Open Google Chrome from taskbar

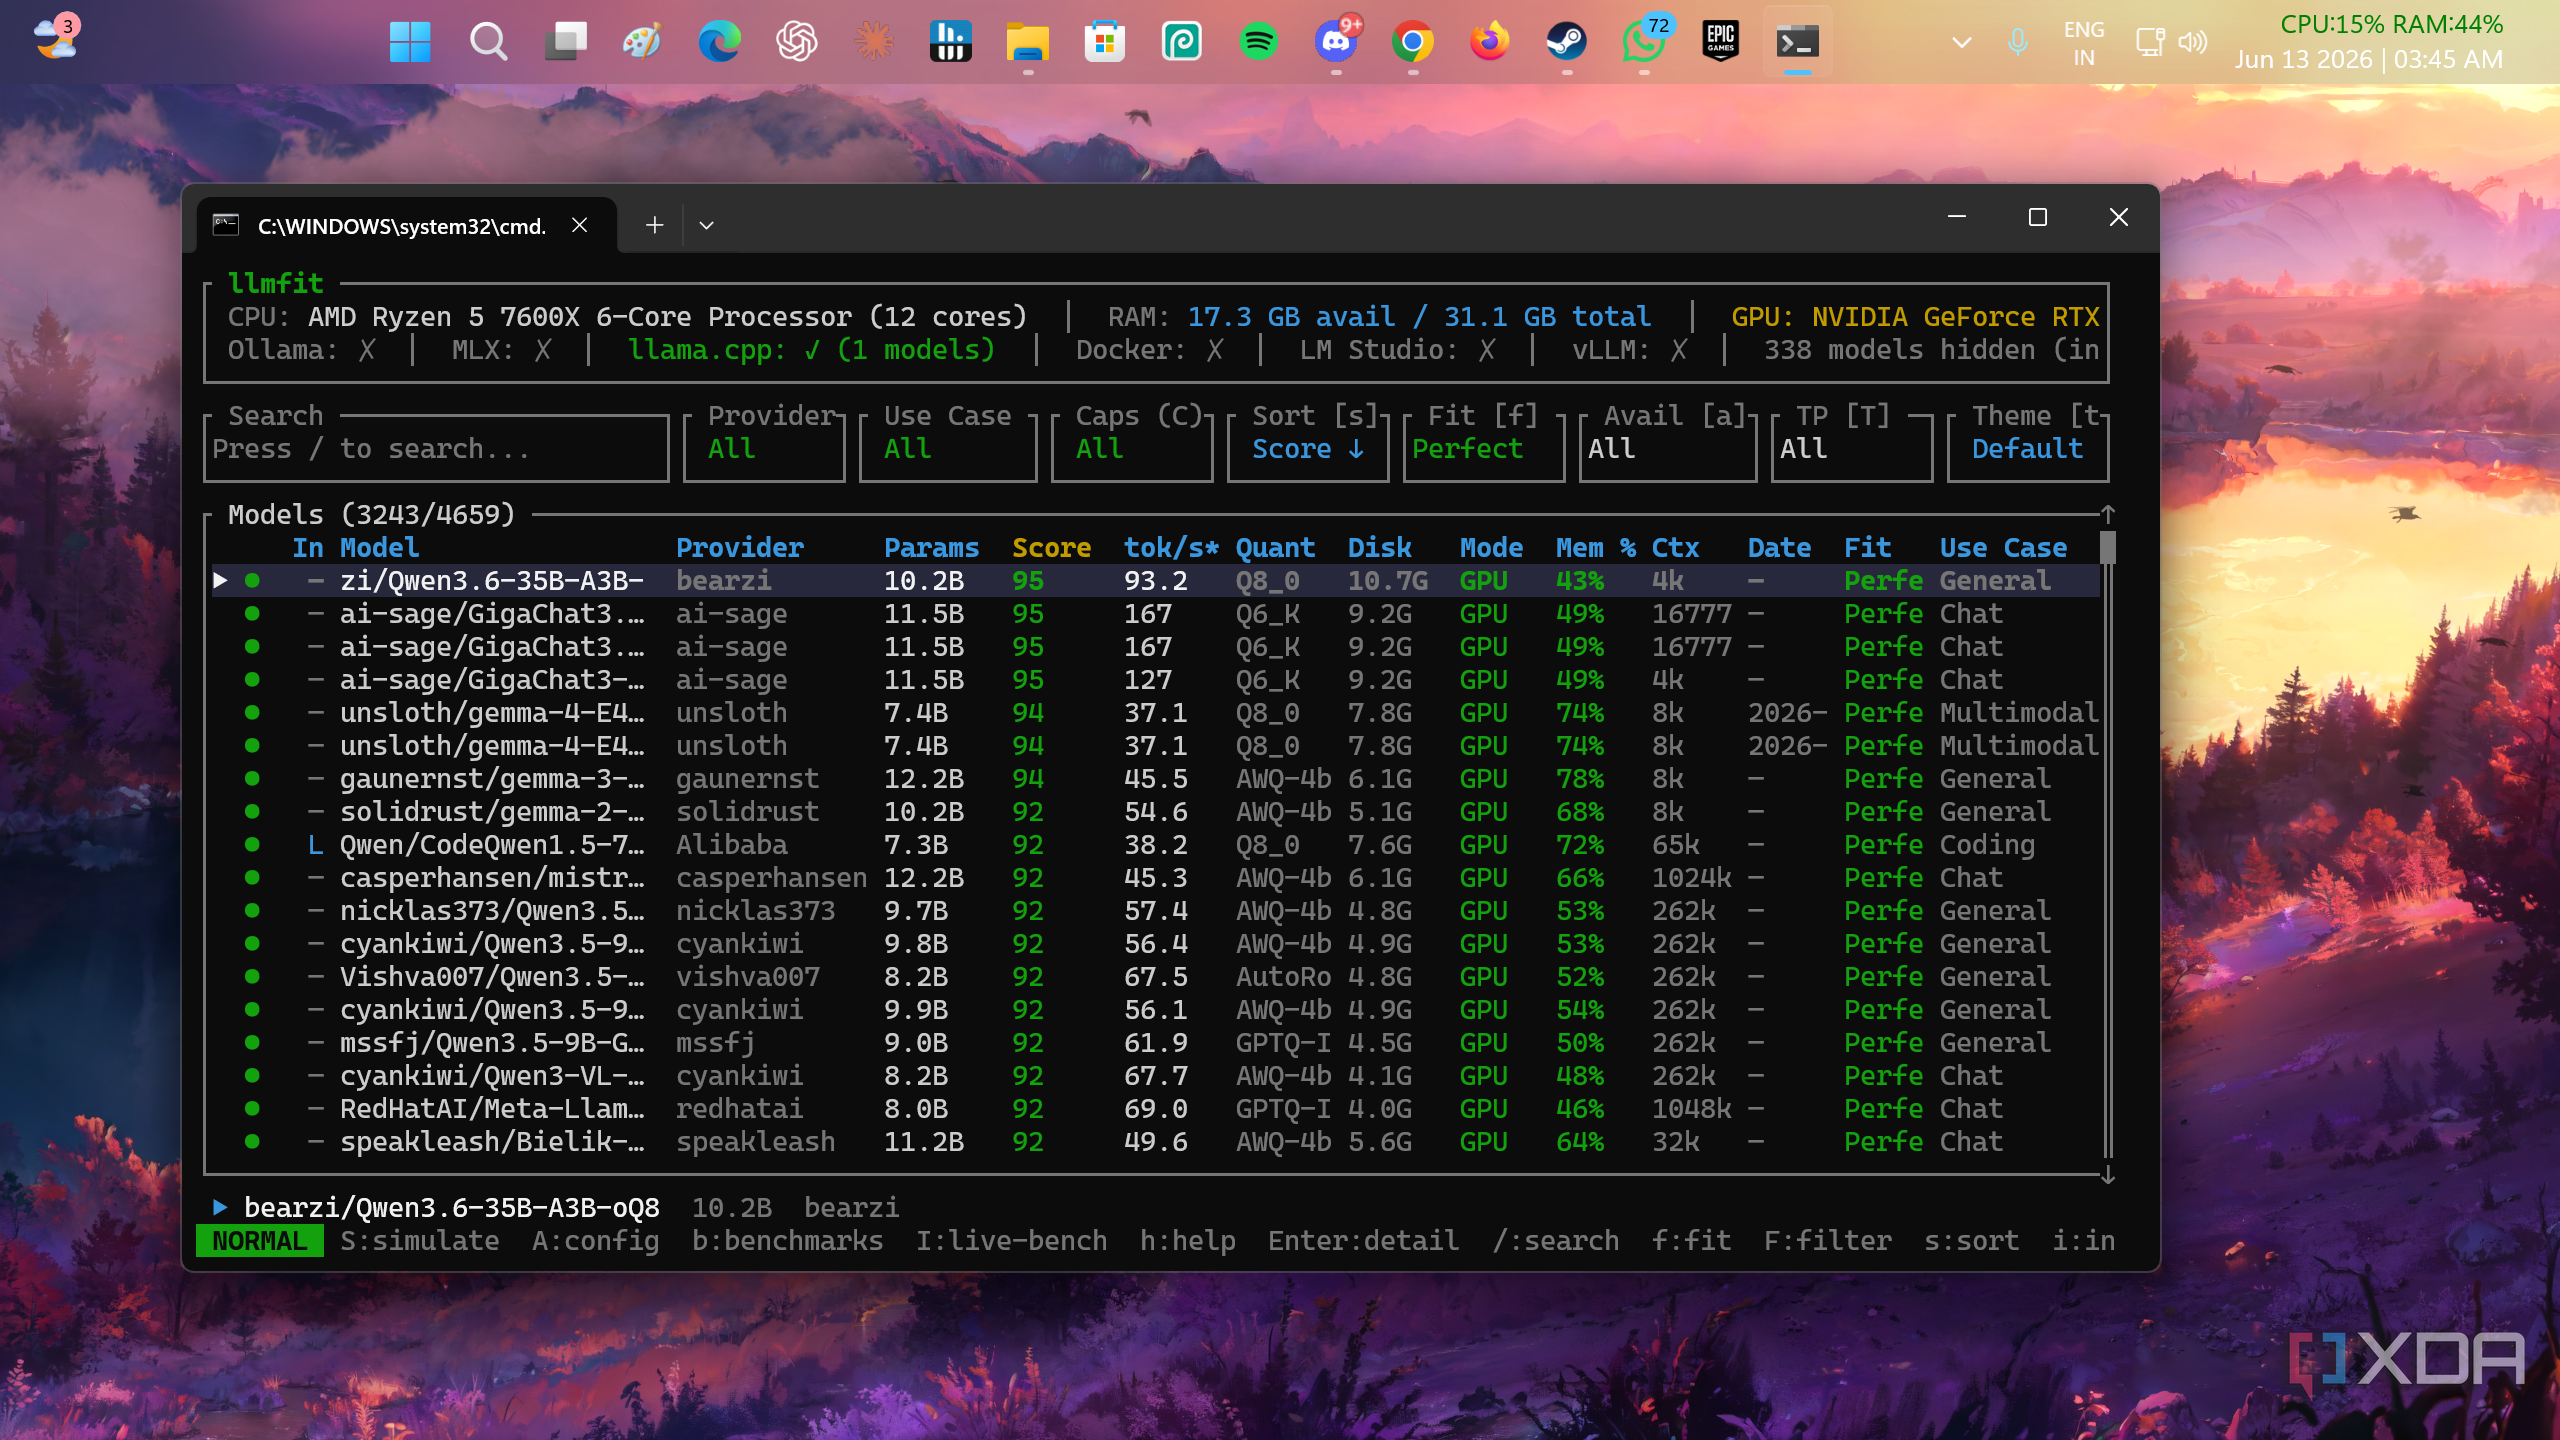click(1413, 42)
